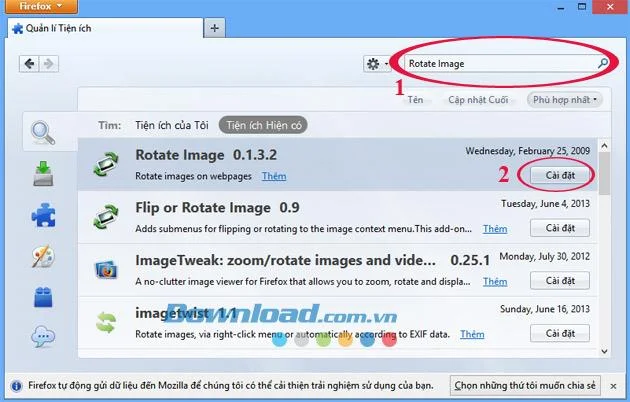Sort results by Tên

[415, 100]
